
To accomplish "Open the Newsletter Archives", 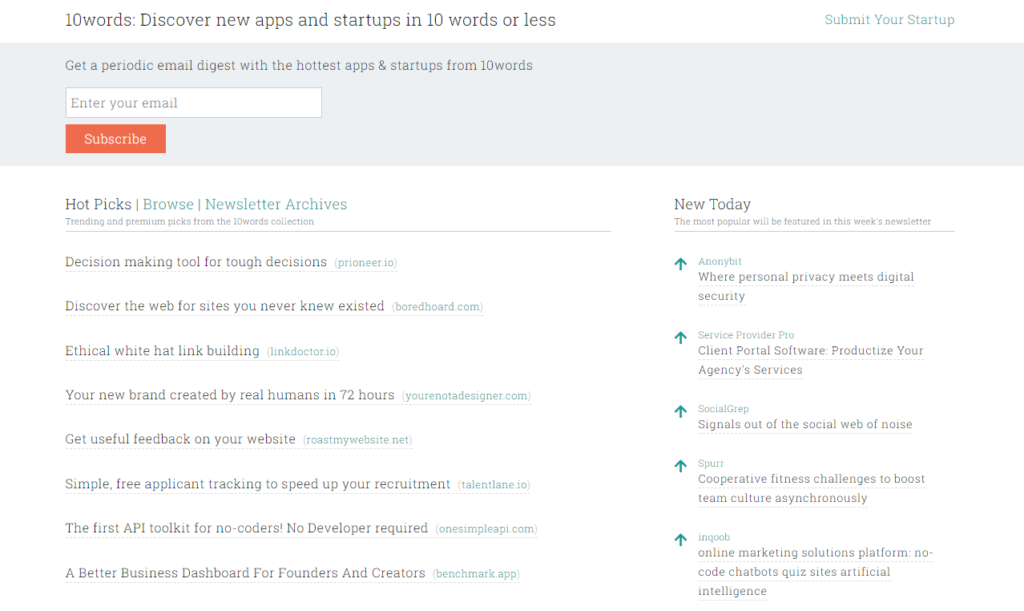I will point(276,204).
